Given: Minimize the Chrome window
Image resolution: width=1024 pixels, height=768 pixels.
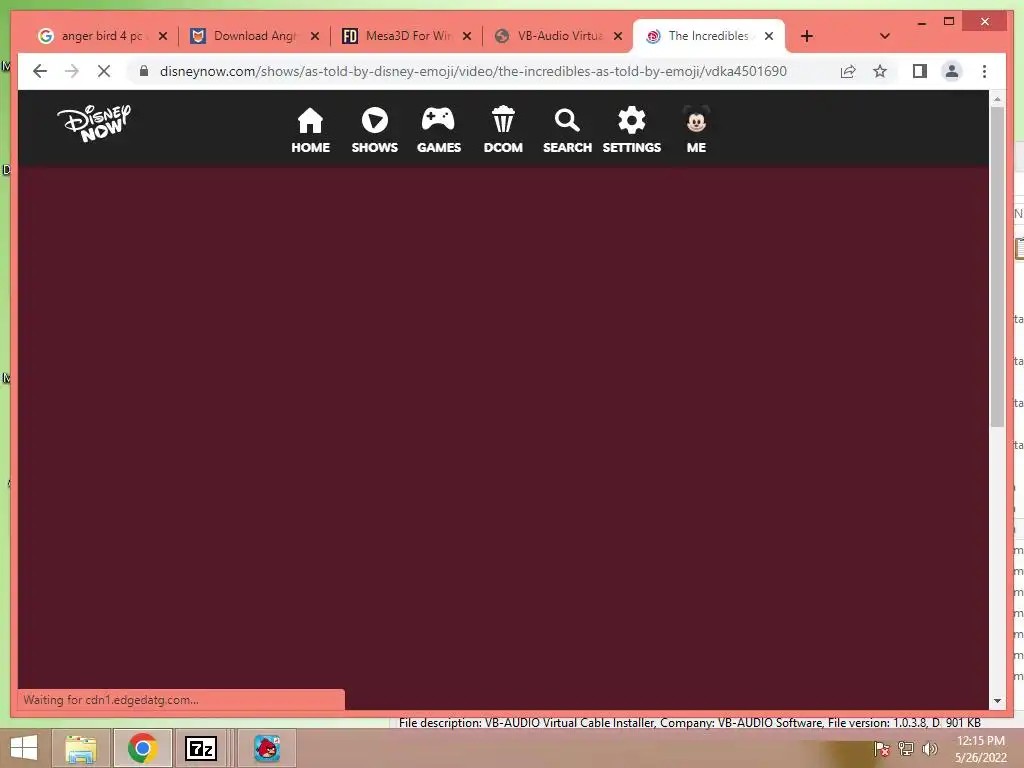Looking at the screenshot, I should point(921,22).
